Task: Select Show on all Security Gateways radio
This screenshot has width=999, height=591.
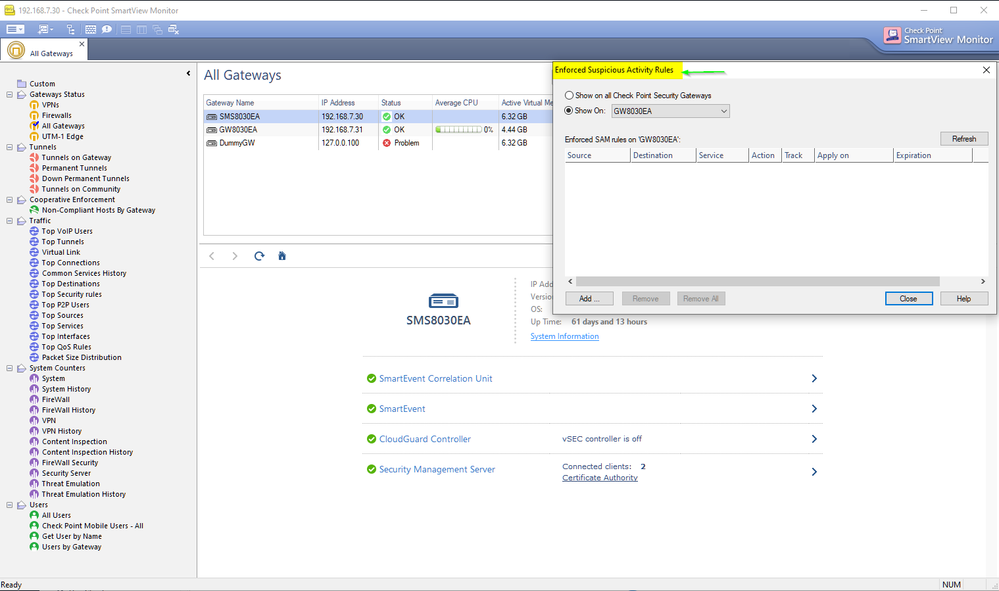Action: click(569, 96)
